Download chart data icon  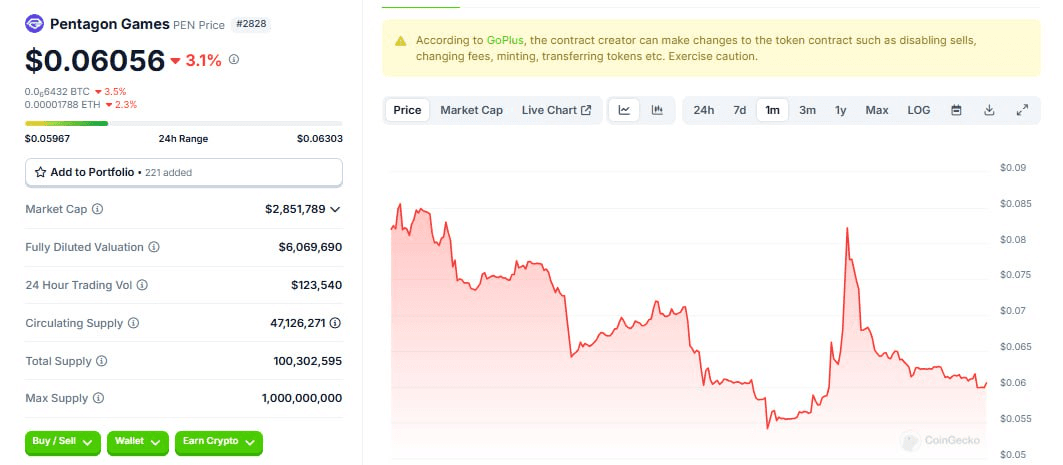point(989,110)
